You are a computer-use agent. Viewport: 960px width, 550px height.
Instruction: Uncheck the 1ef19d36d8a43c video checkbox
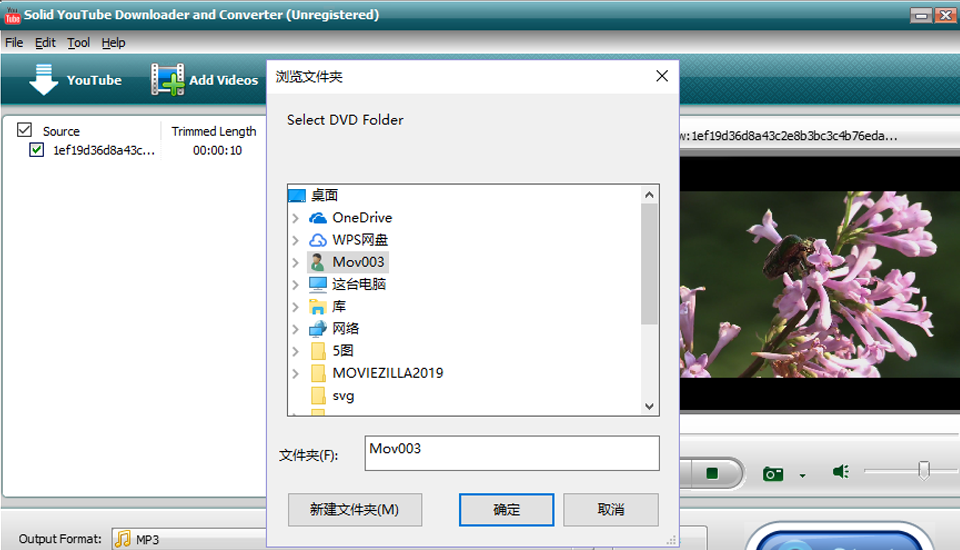(x=37, y=150)
